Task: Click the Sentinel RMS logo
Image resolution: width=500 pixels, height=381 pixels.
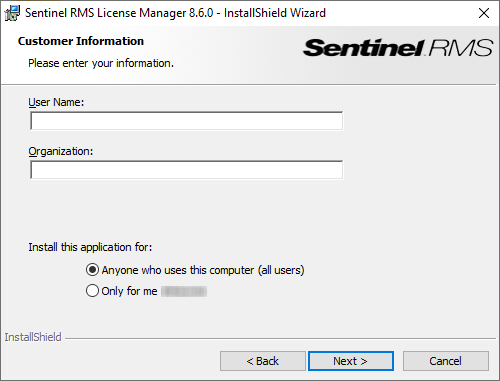Action: [x=398, y=48]
